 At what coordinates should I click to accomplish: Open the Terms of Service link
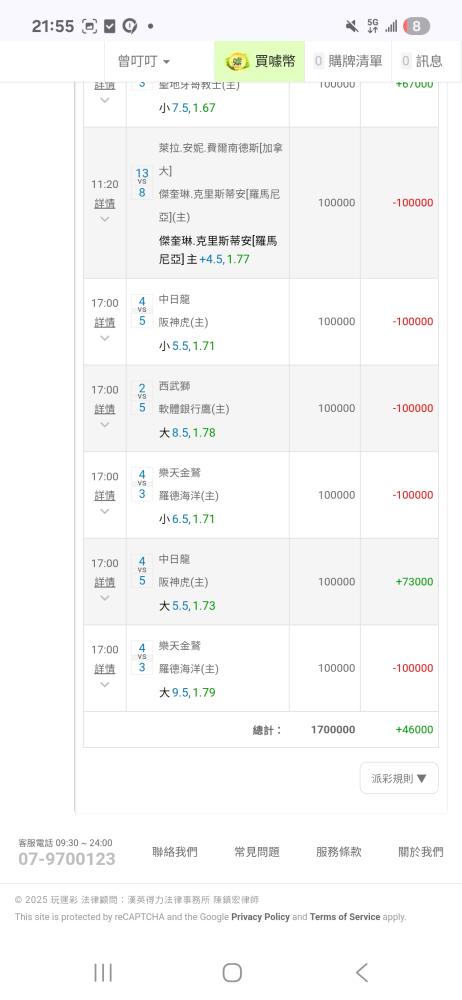tap(345, 916)
